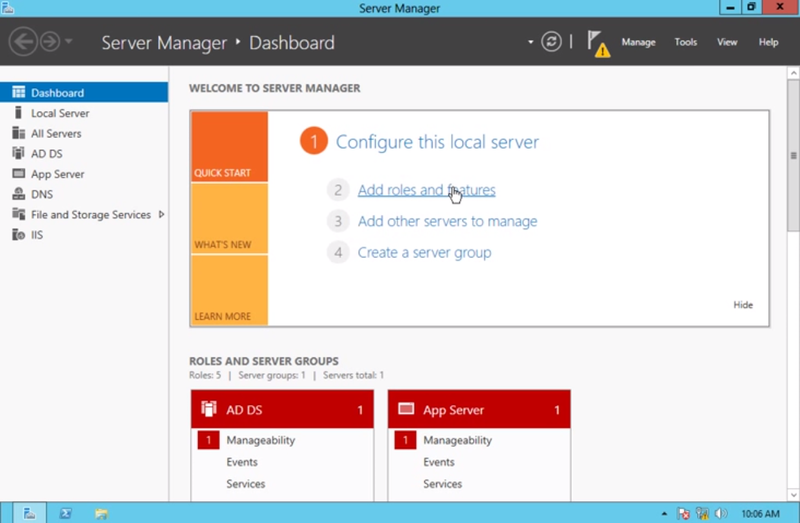
Task: Click Create a server group link
Action: pos(424,252)
